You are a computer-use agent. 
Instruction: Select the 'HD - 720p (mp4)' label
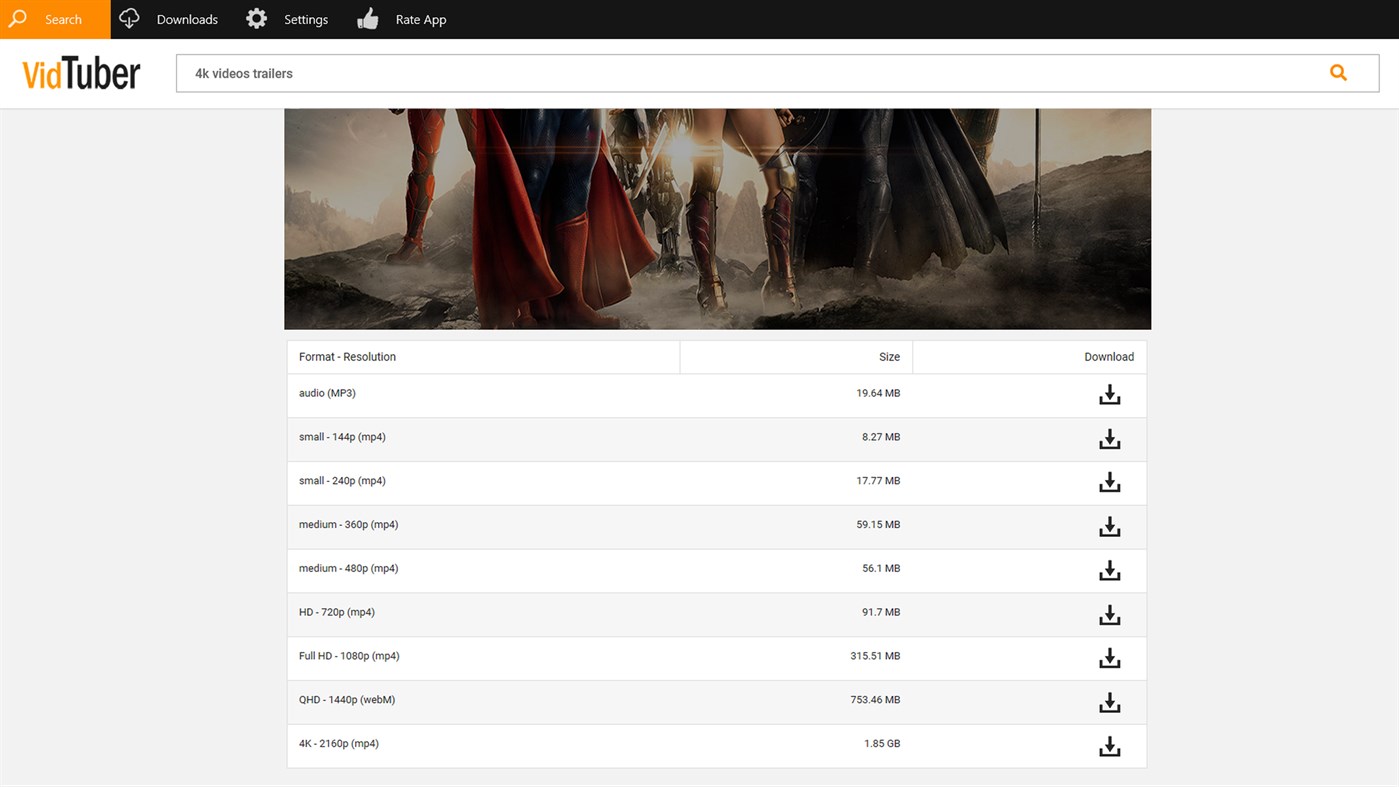tap(337, 612)
